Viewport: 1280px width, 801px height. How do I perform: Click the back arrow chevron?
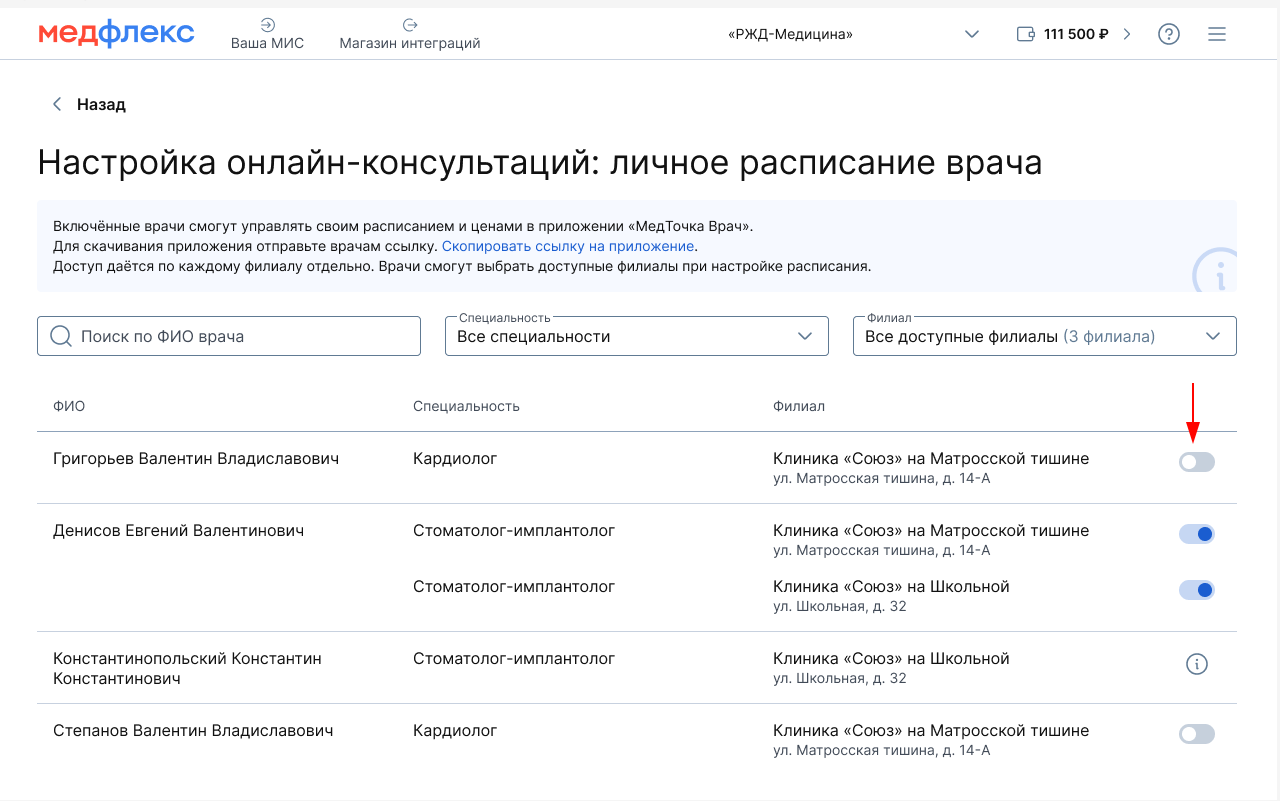(57, 104)
